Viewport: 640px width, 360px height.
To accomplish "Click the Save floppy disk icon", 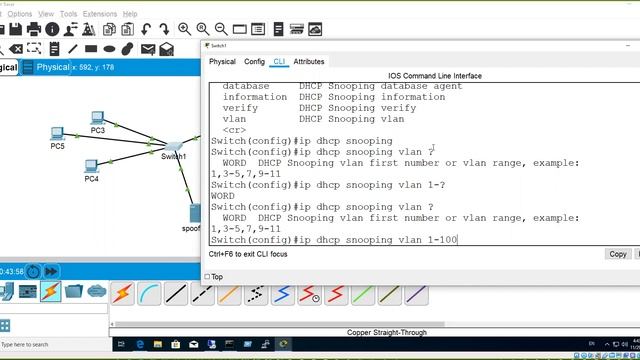I will point(16,29).
